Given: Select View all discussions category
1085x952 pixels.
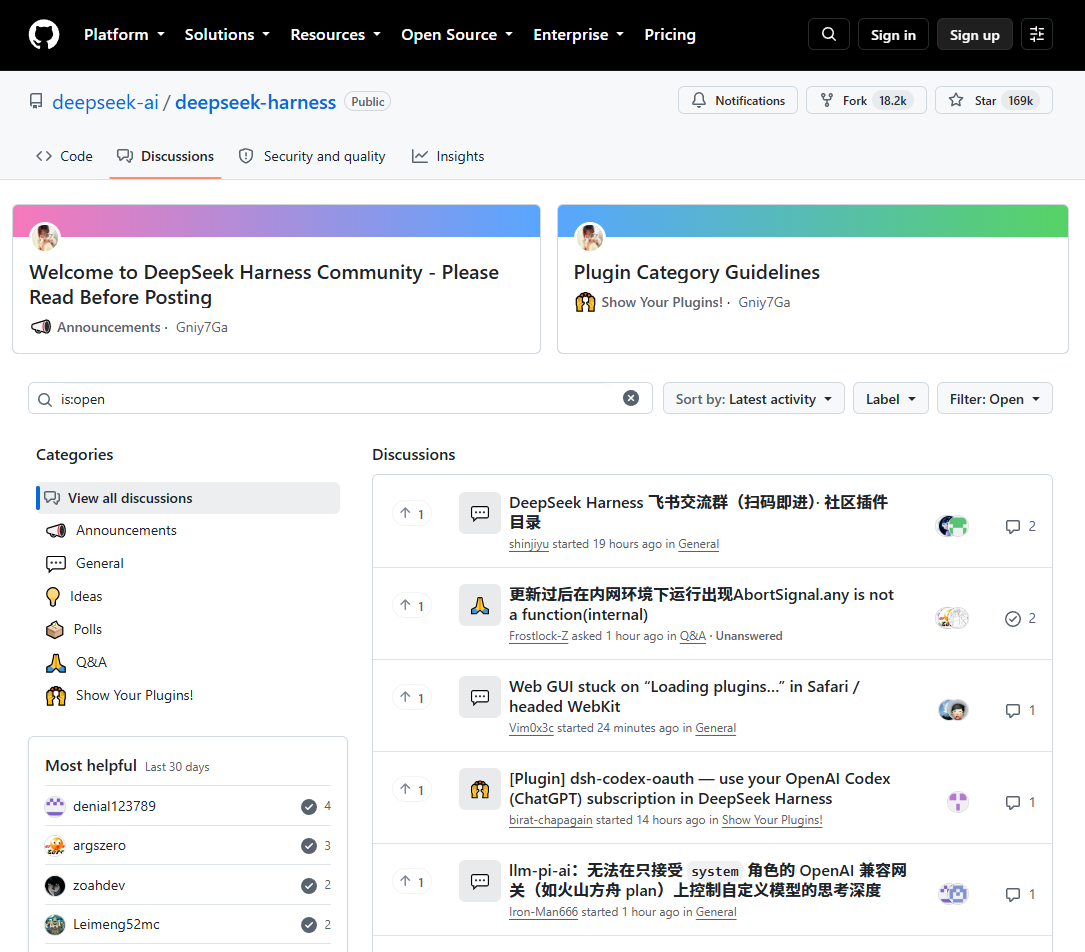Looking at the screenshot, I should click(x=188, y=498).
